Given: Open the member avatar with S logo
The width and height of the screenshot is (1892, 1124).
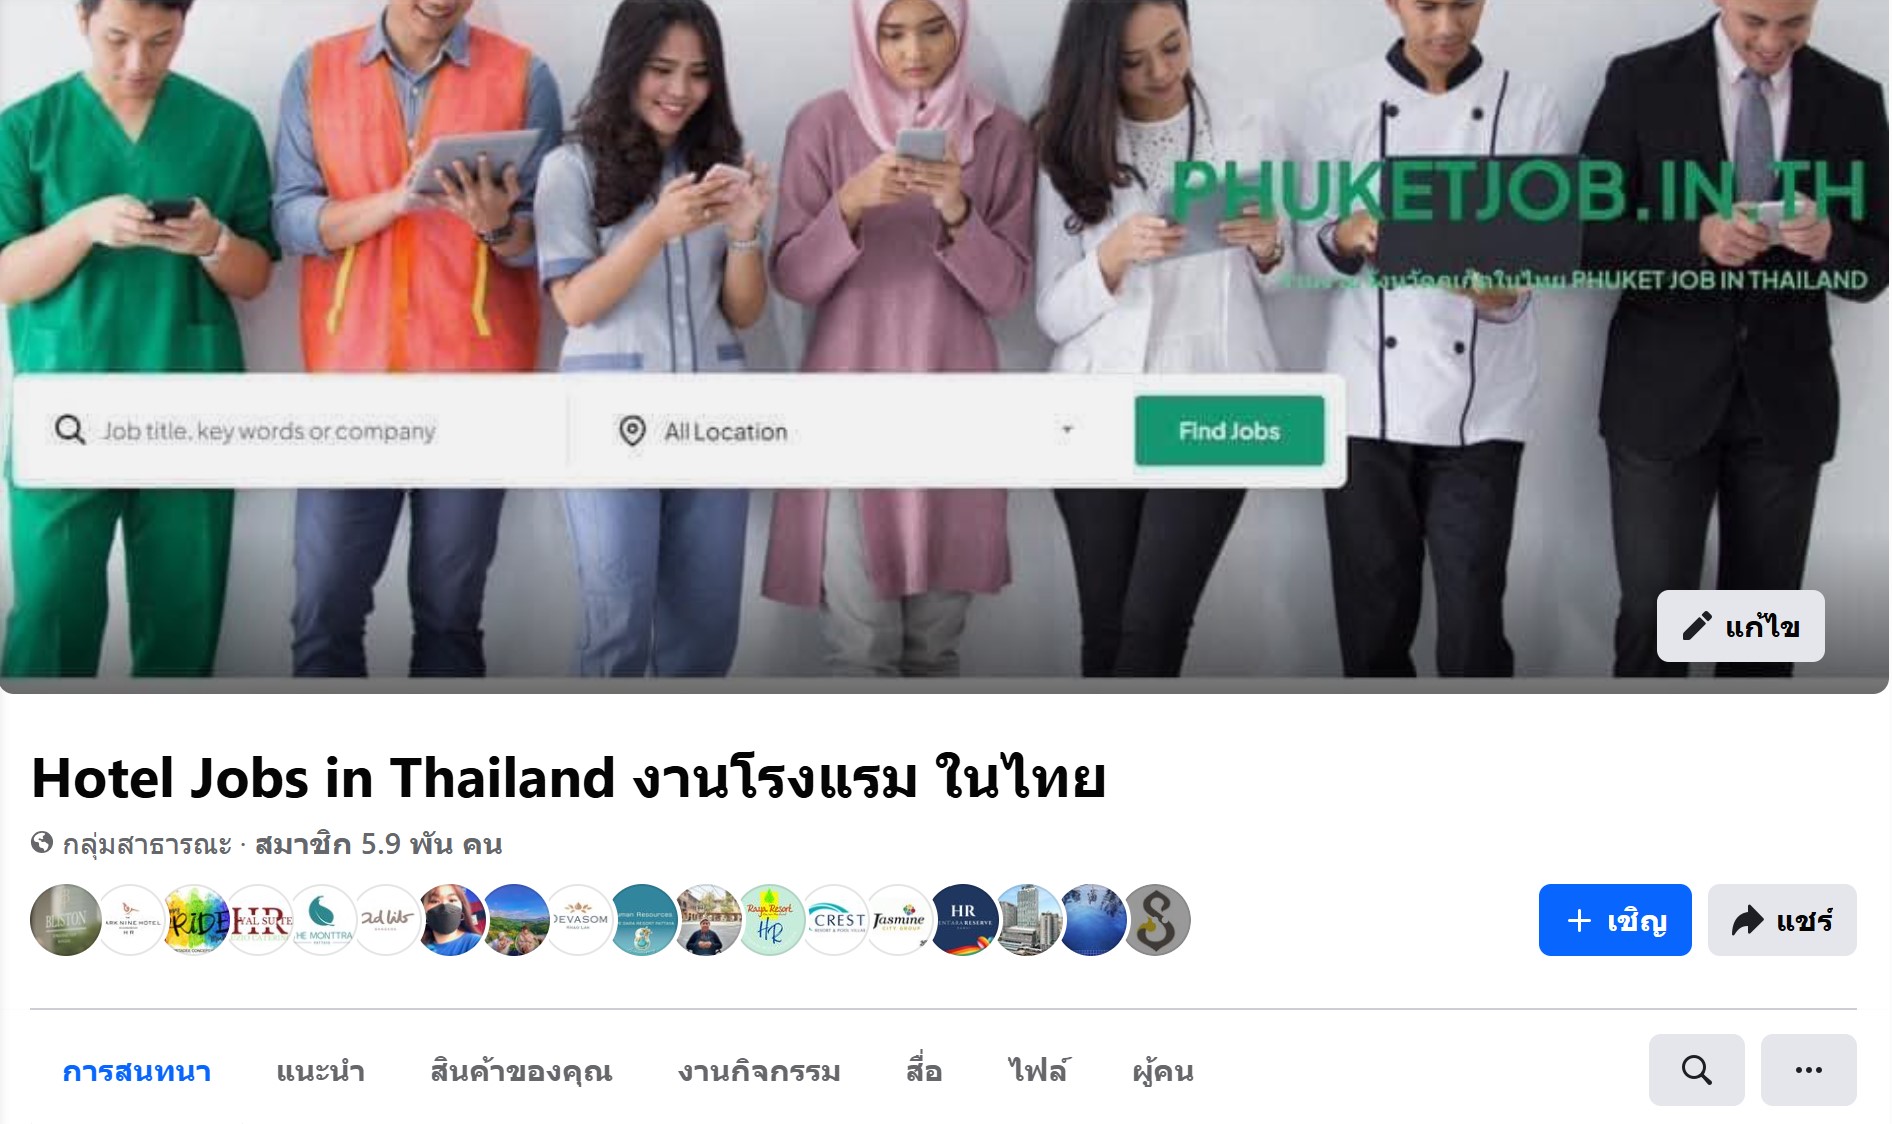Looking at the screenshot, I should pos(1156,920).
